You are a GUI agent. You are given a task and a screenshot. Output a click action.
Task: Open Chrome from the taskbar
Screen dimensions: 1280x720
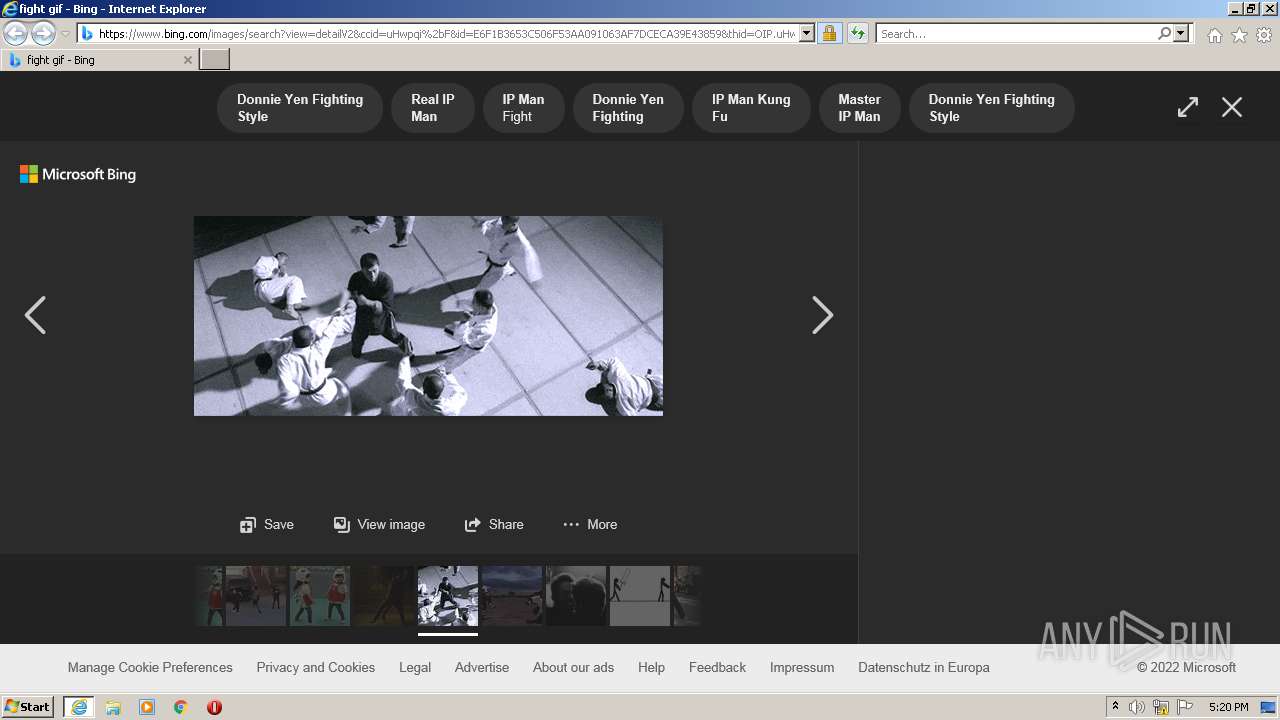(x=181, y=707)
